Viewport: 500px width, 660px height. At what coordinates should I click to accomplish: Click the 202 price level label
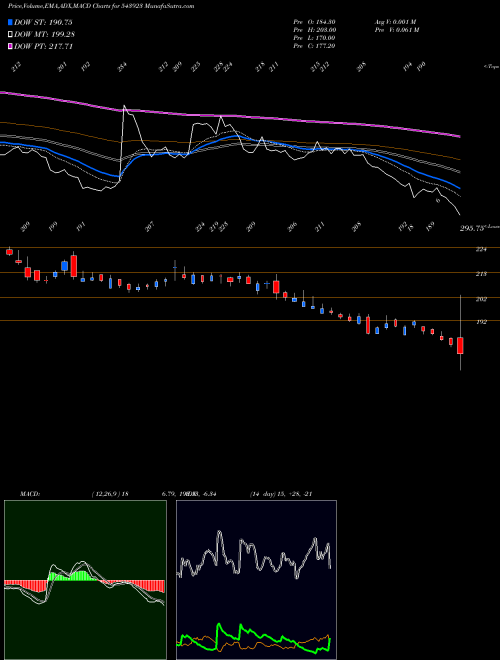point(481,299)
